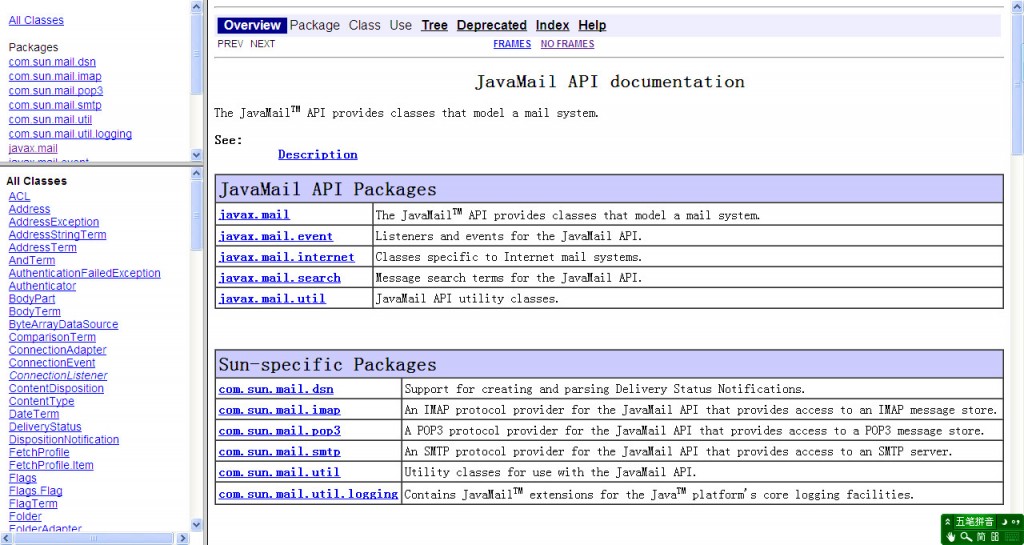Open the DeliveryStatus class link
Screen dimensions: 1024x545
tap(45, 426)
